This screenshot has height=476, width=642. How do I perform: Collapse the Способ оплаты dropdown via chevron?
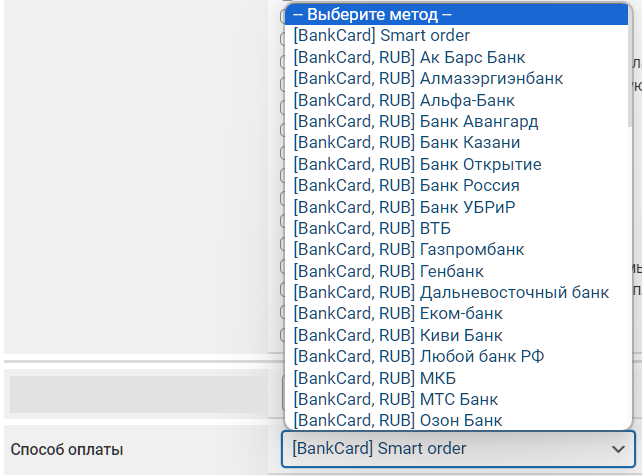(616, 450)
